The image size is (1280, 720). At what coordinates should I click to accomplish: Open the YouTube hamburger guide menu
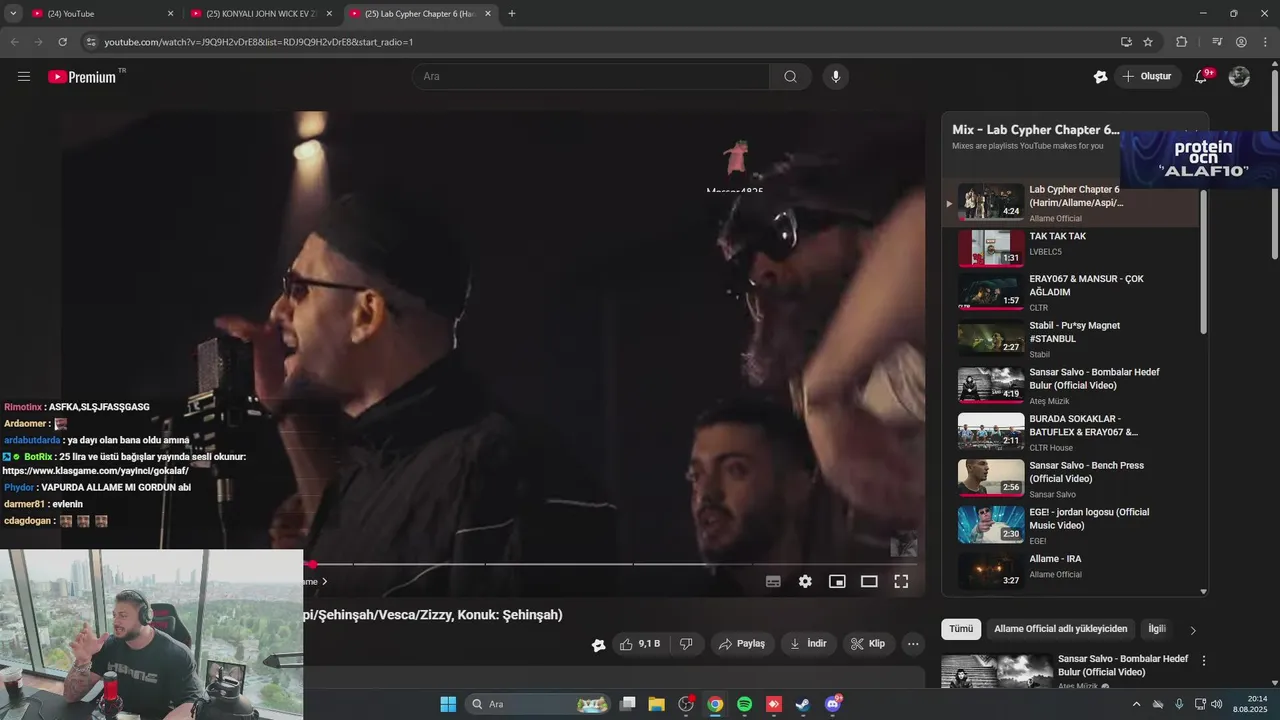24,76
